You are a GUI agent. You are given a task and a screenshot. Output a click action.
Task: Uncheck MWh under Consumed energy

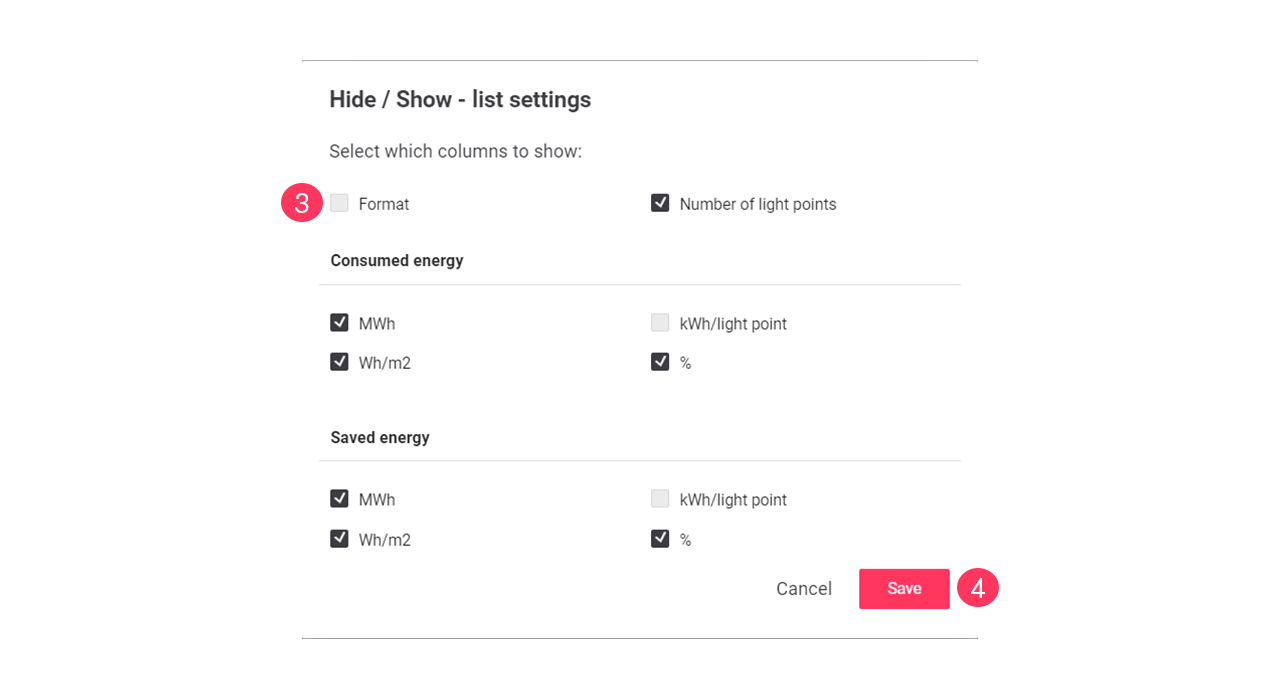(339, 322)
